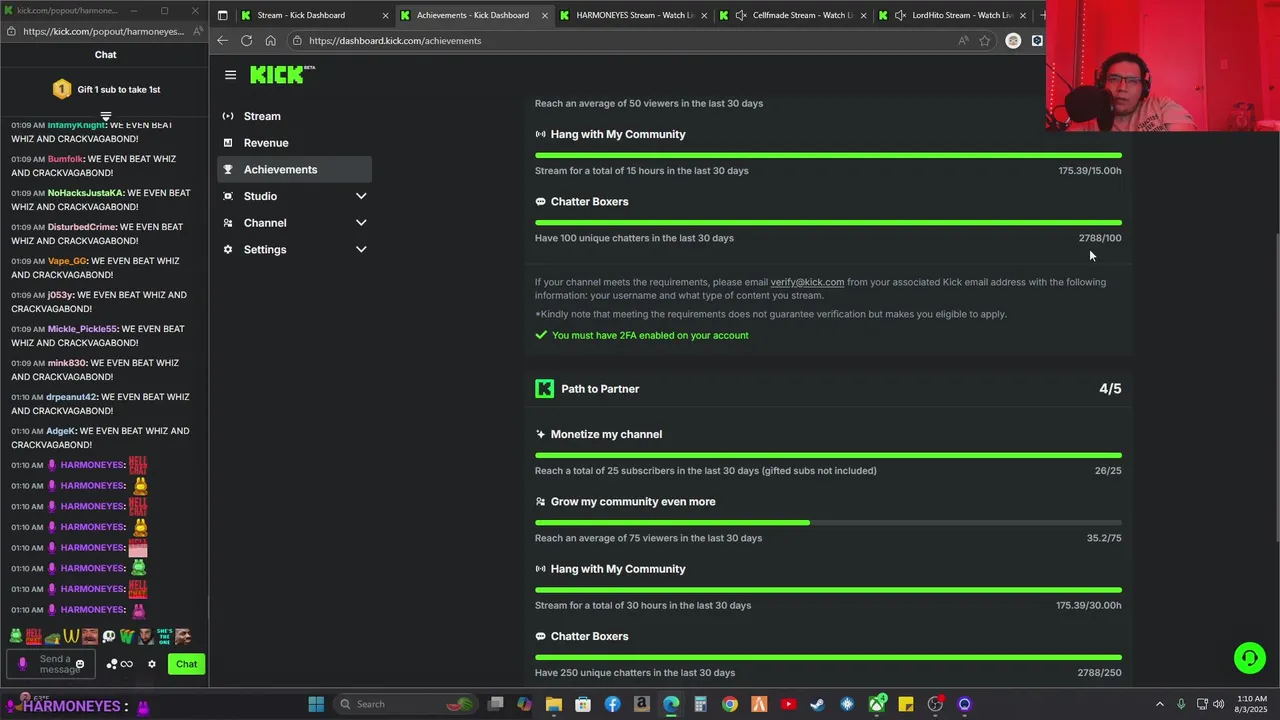Open the tab actions menu icon

click(x=222, y=15)
